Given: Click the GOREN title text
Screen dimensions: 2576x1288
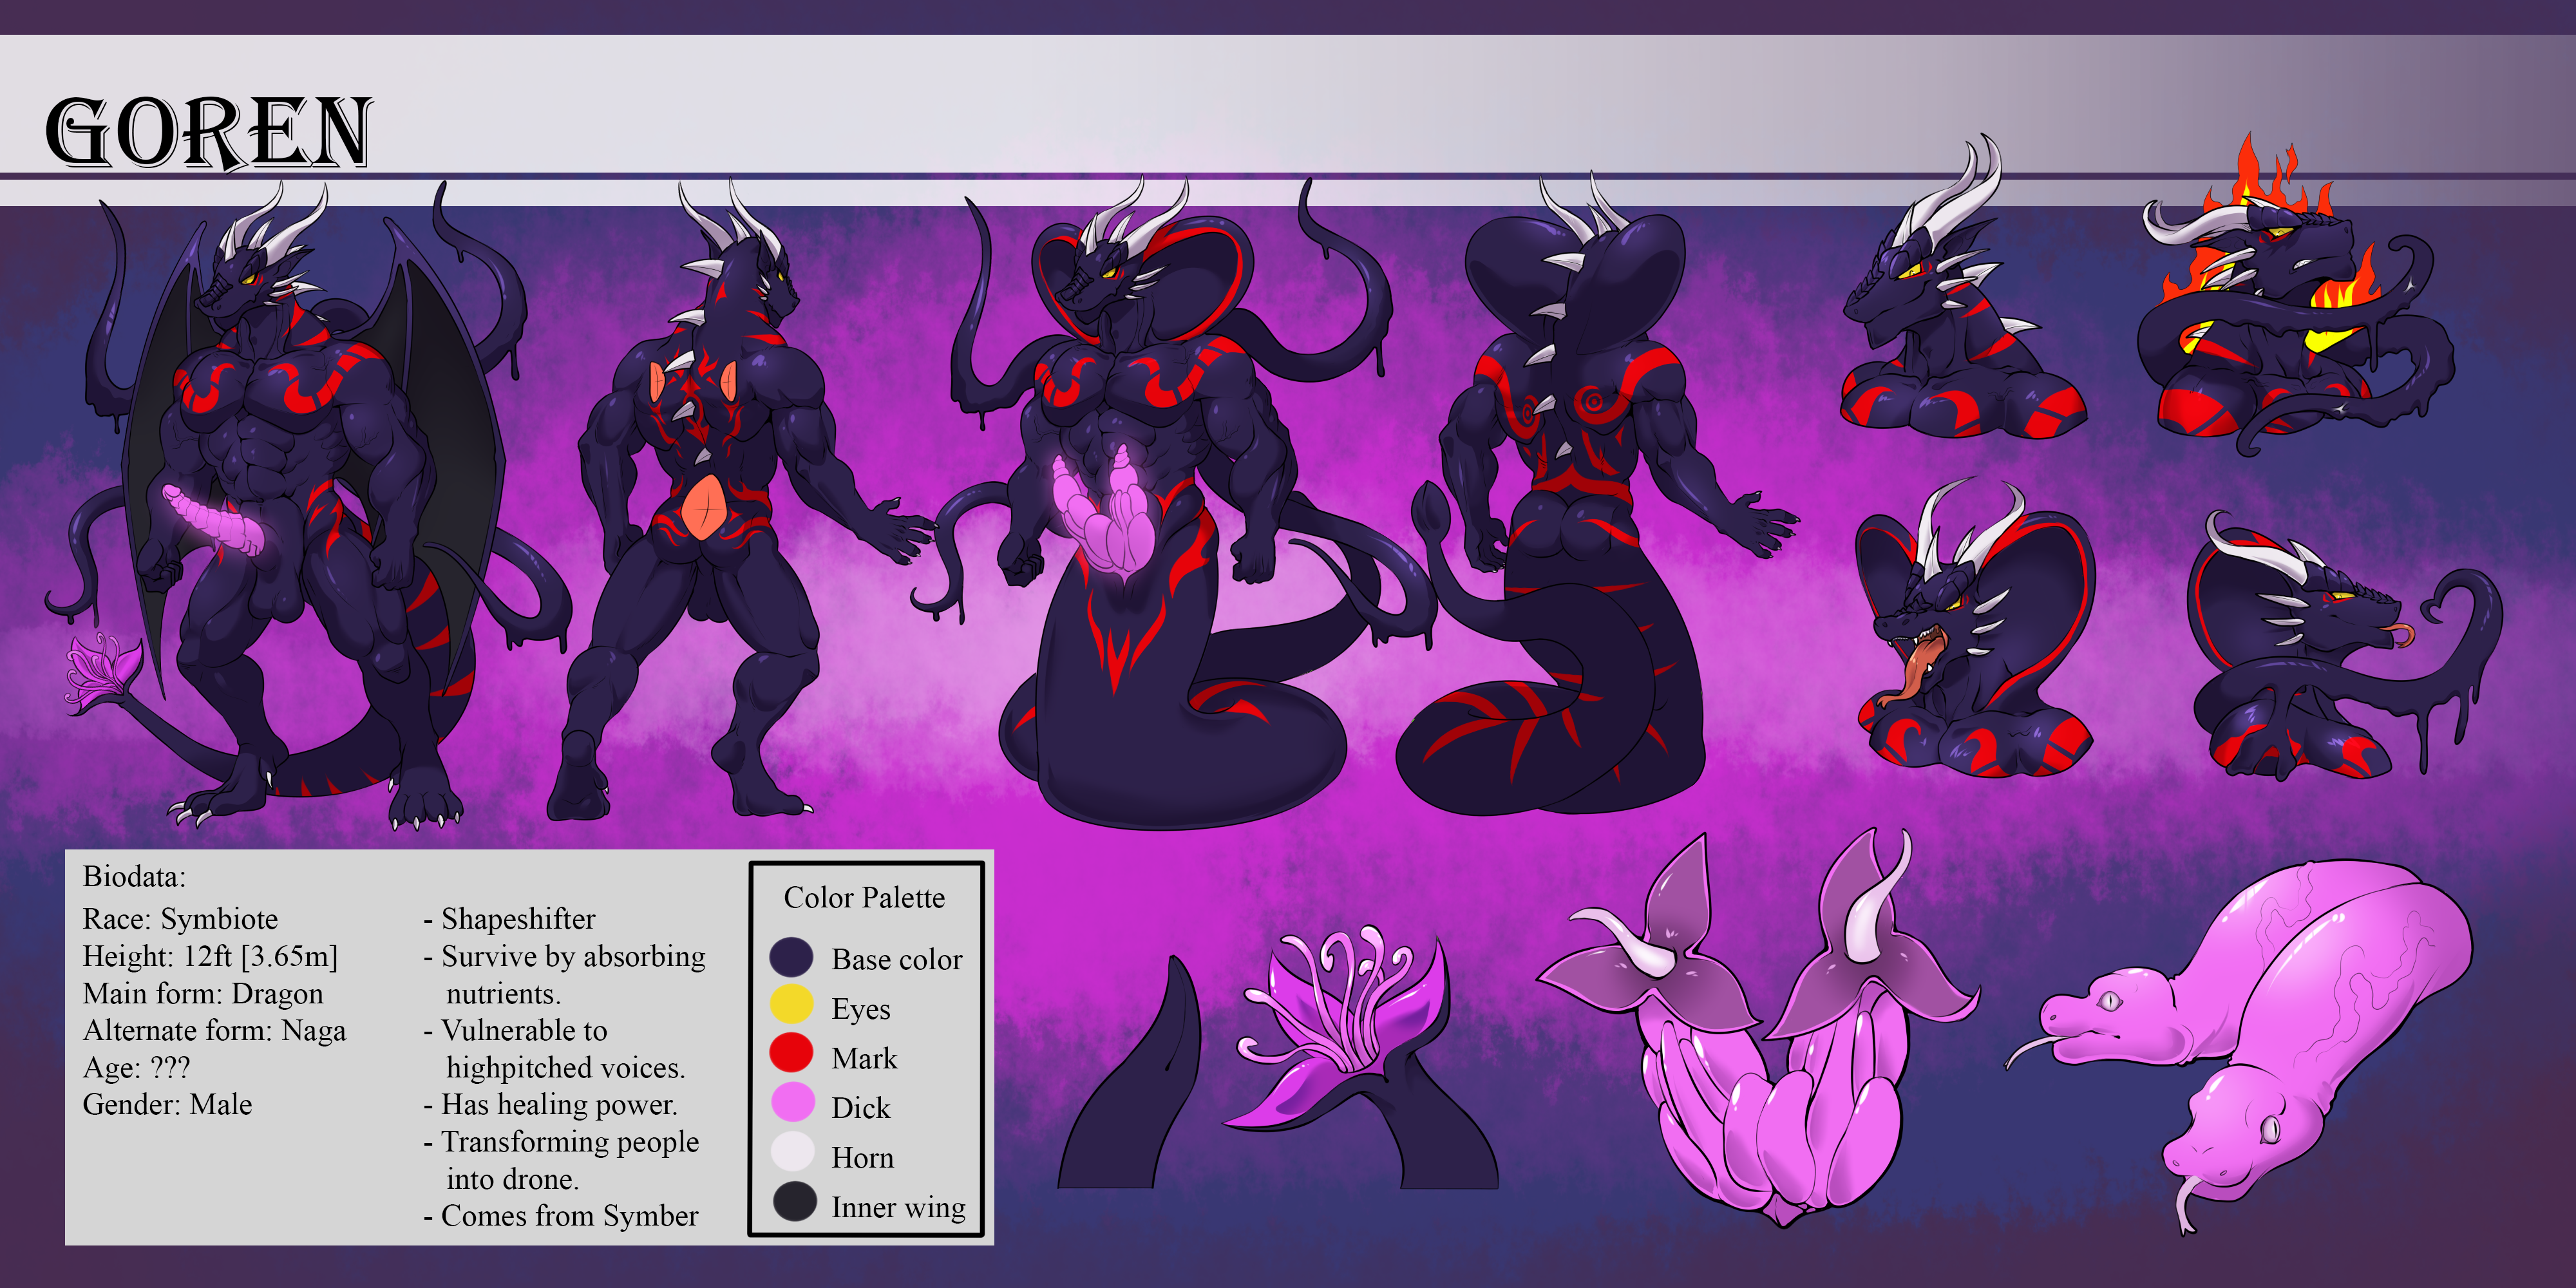Looking at the screenshot, I should point(209,133).
